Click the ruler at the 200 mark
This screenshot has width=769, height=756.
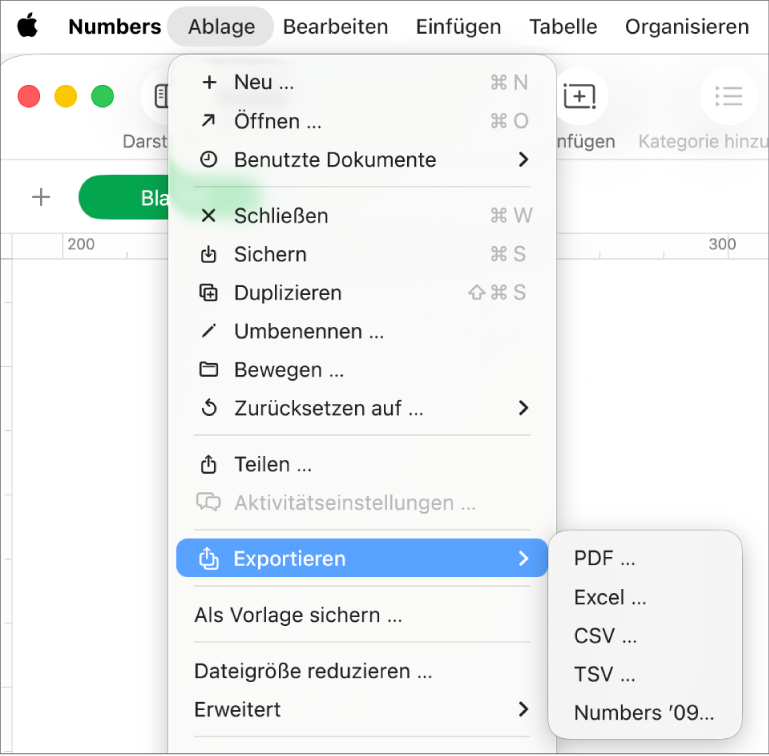[81, 244]
